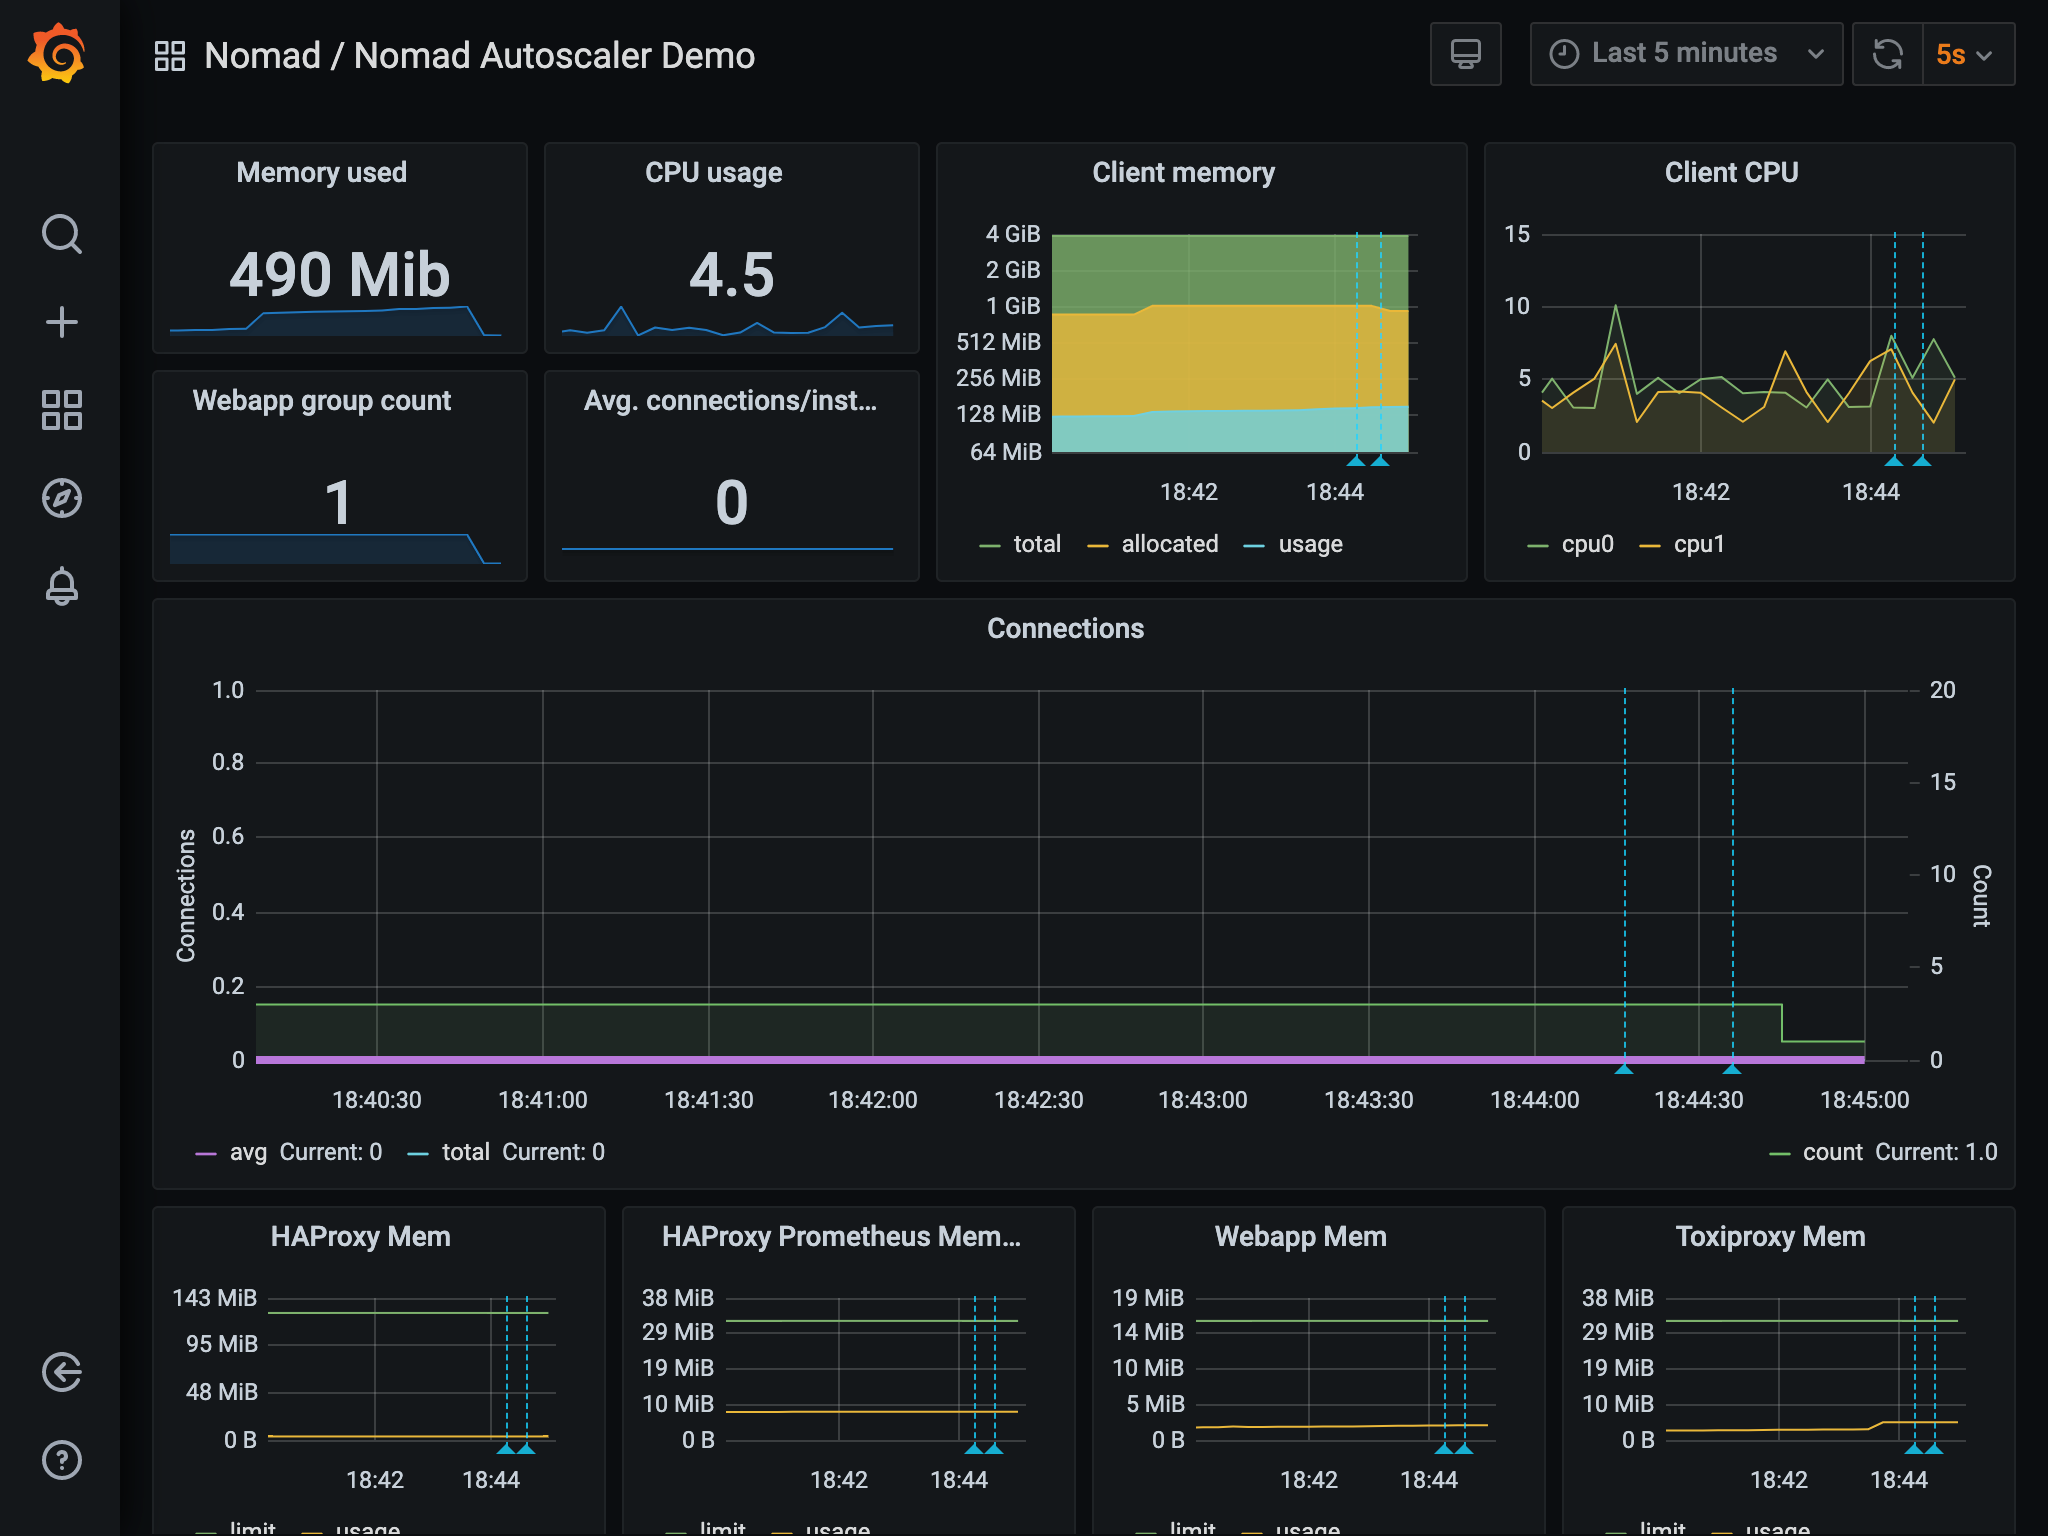Click the refresh dashboard icon

[x=1887, y=54]
